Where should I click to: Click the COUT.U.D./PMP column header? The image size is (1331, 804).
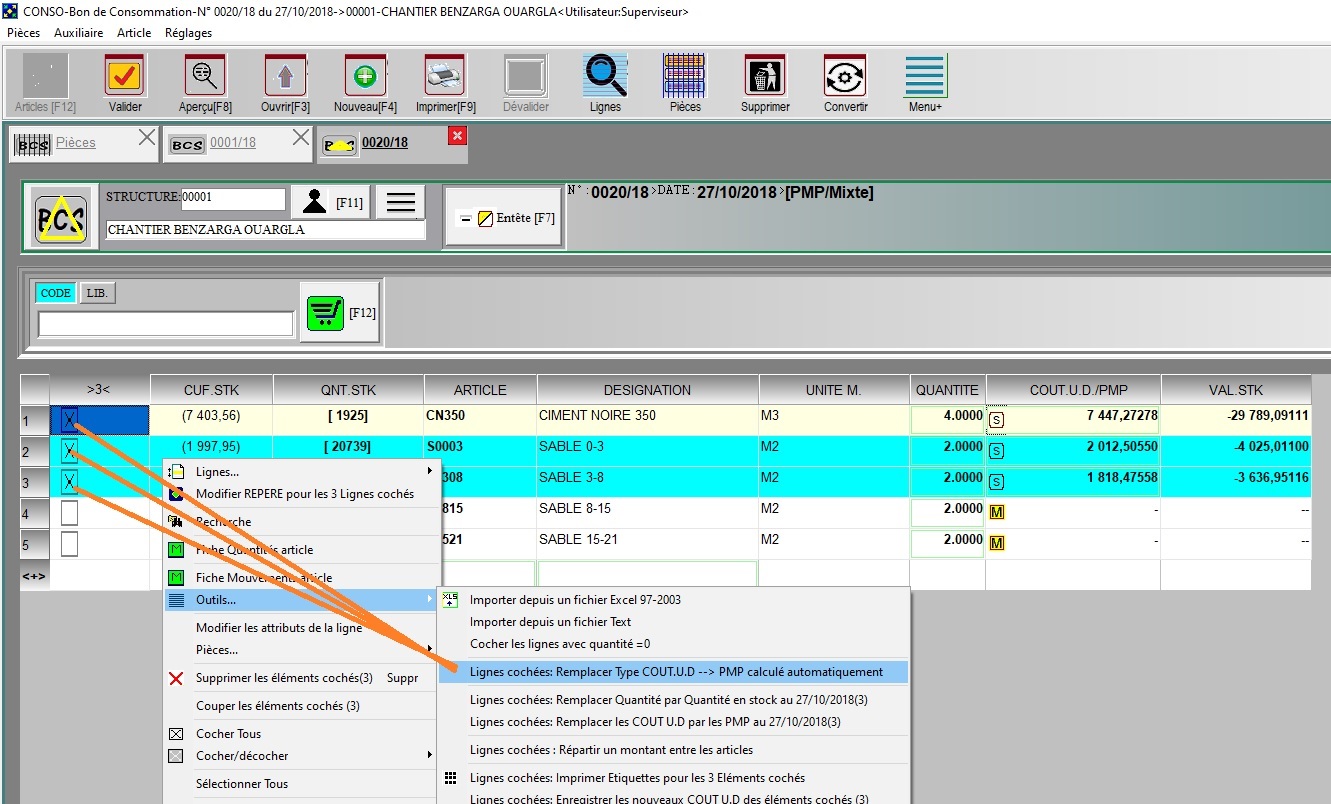(x=1073, y=390)
